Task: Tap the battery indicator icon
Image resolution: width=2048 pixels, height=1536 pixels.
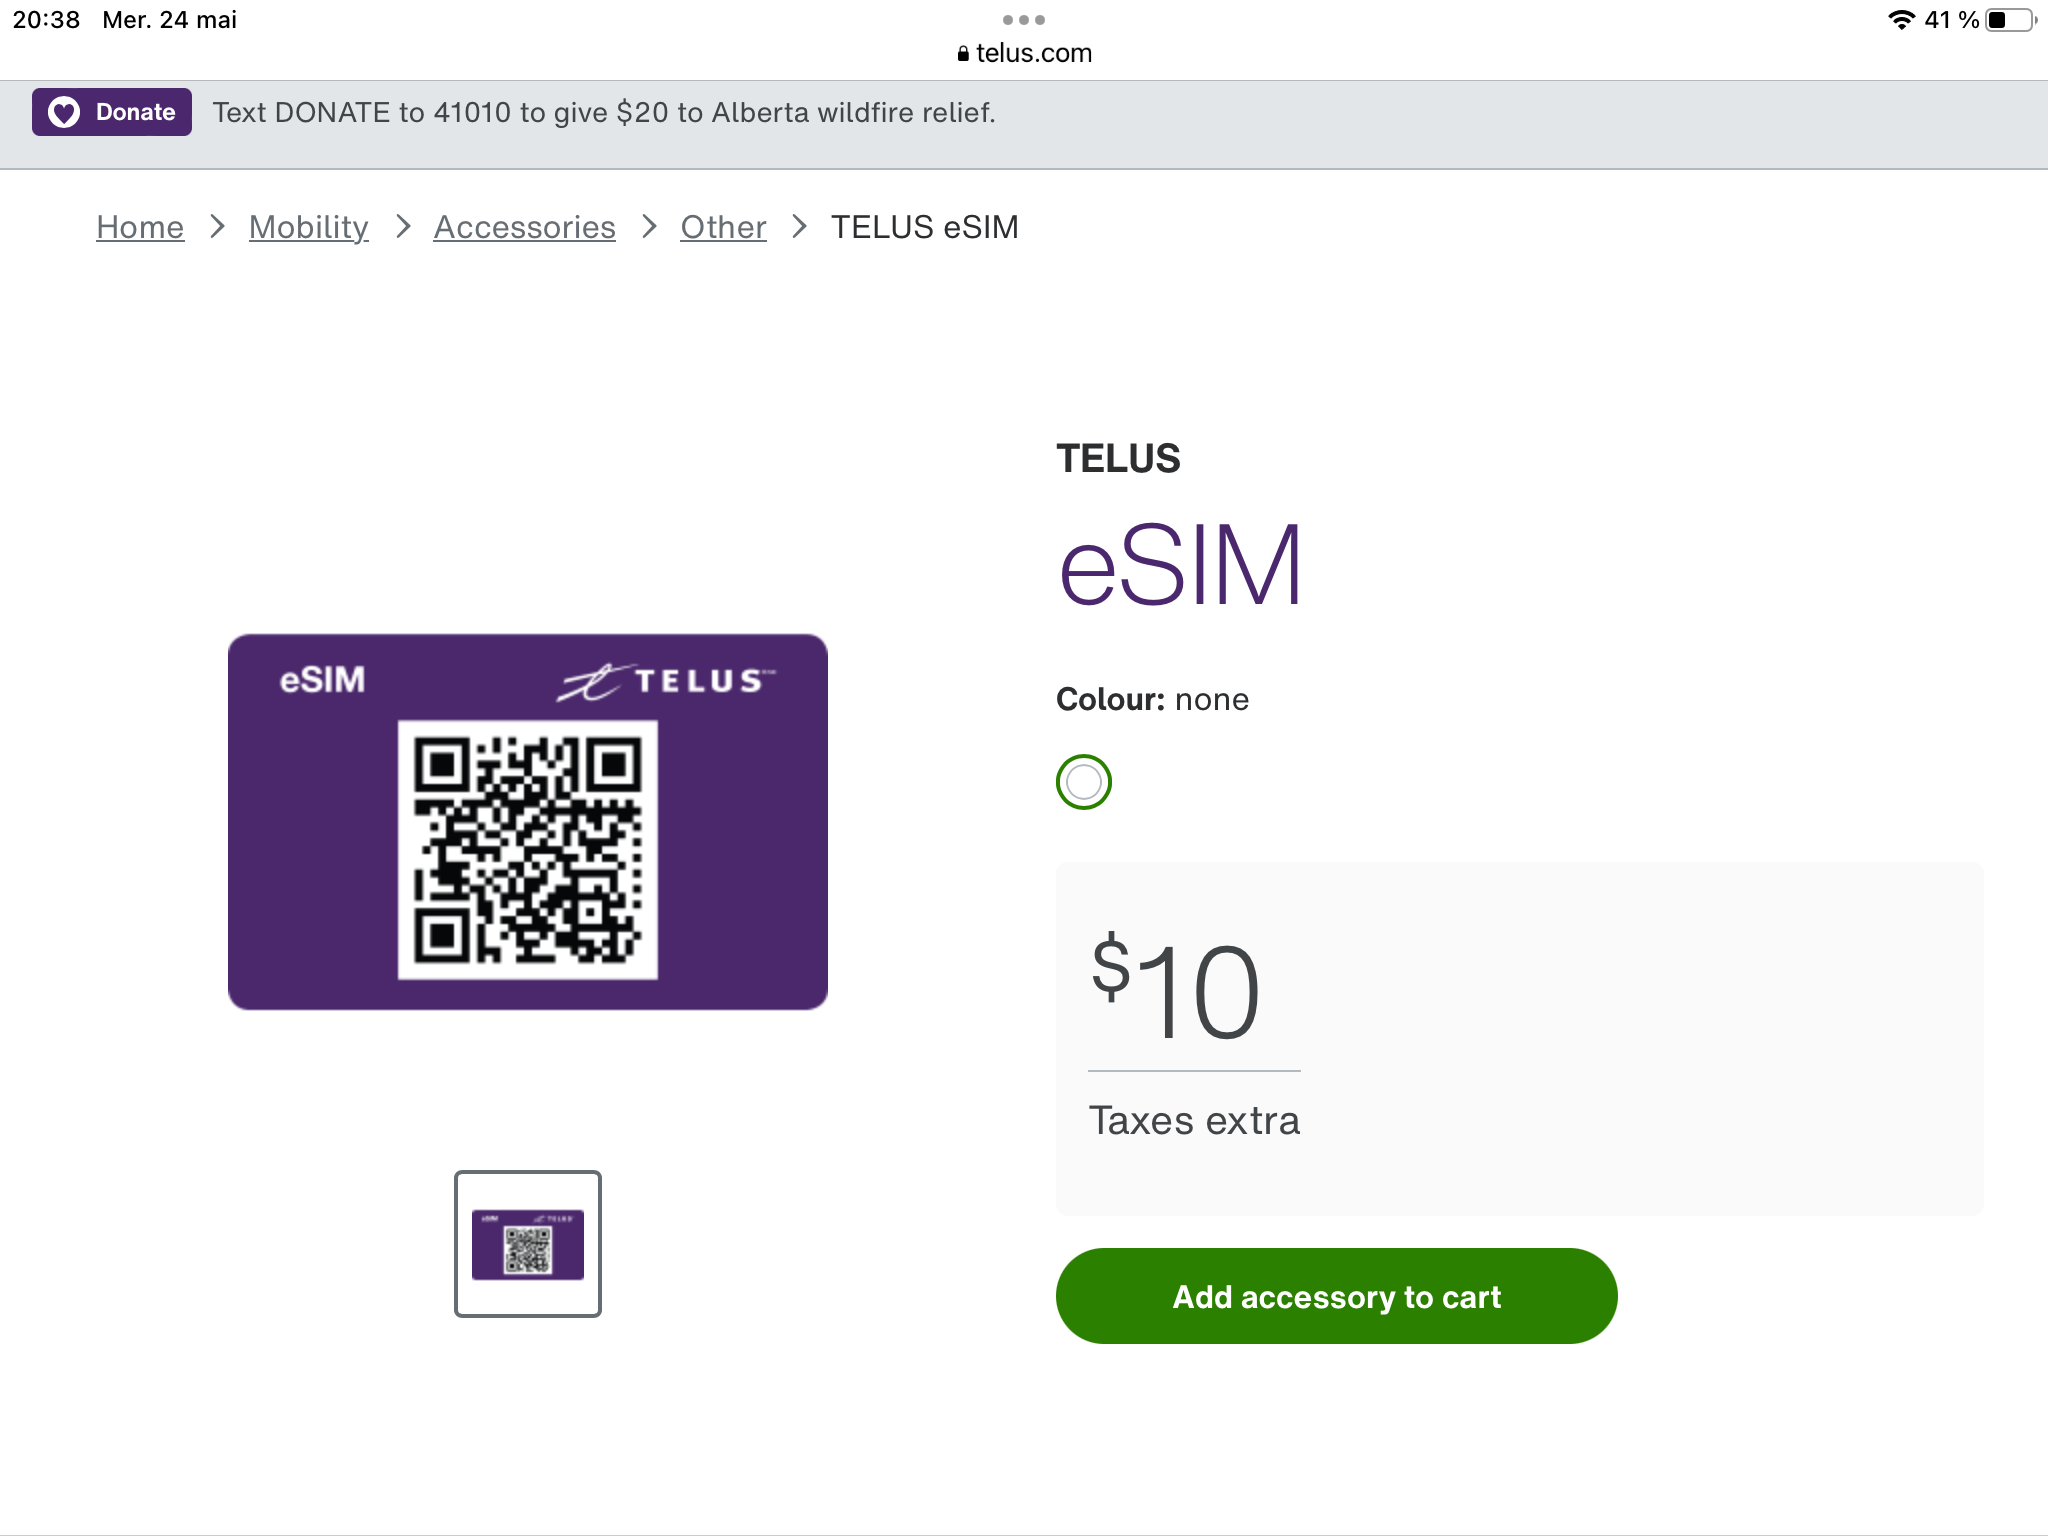Action: click(2010, 20)
